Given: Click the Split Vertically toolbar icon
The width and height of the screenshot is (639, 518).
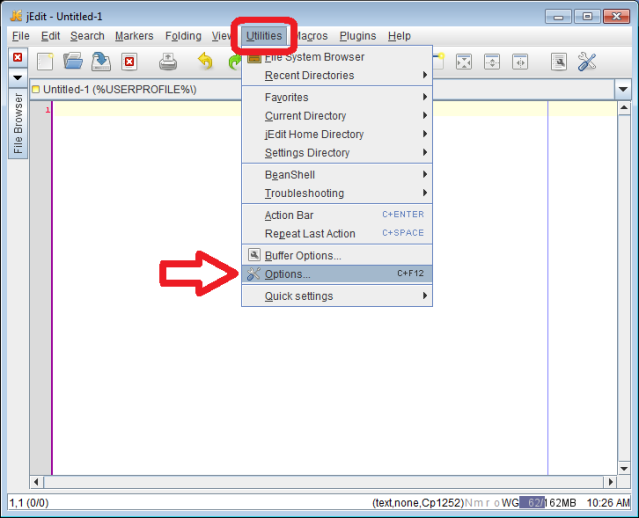Looking at the screenshot, I should [x=520, y=62].
